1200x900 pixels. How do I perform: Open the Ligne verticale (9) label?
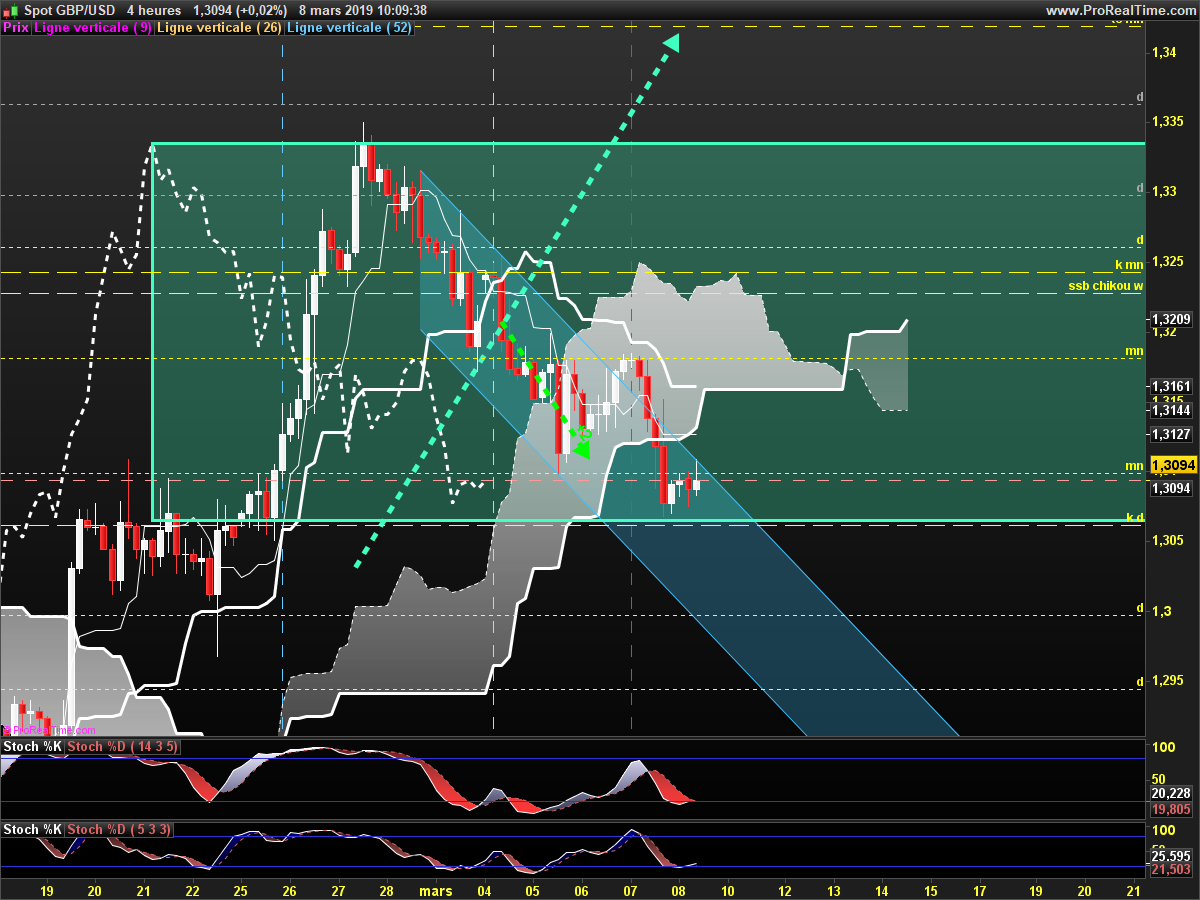tap(93, 28)
